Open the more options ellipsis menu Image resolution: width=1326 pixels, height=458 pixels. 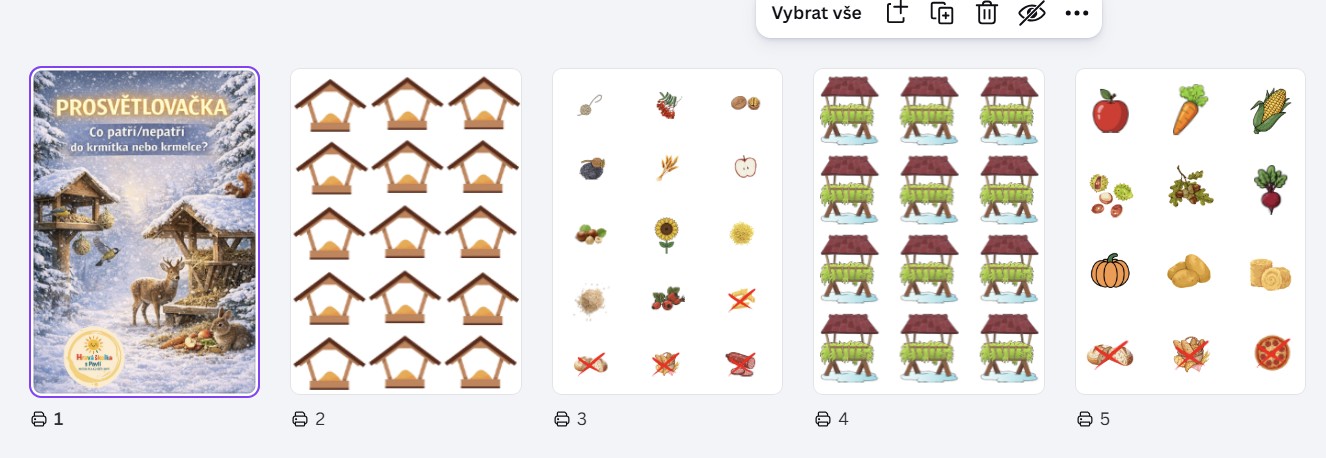click(x=1076, y=13)
